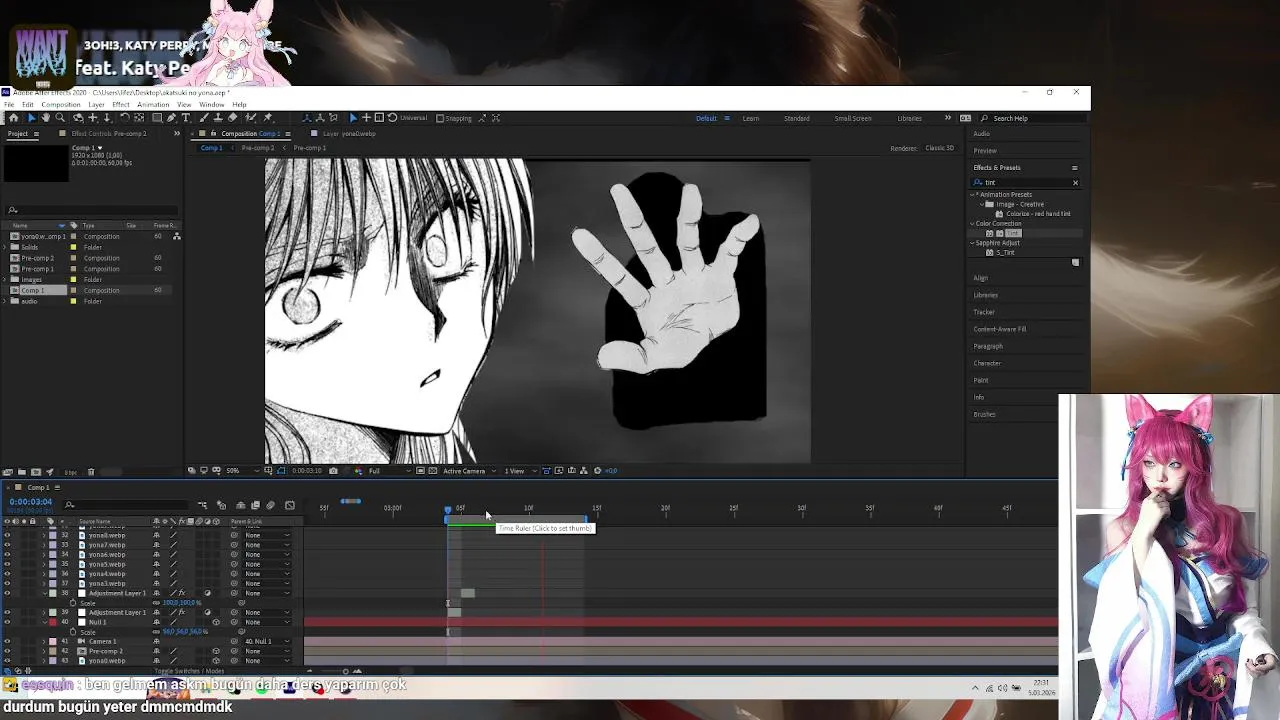The height and width of the screenshot is (720, 1280).
Task: Click the reset exposure icon in viewer footer
Action: pos(596,471)
